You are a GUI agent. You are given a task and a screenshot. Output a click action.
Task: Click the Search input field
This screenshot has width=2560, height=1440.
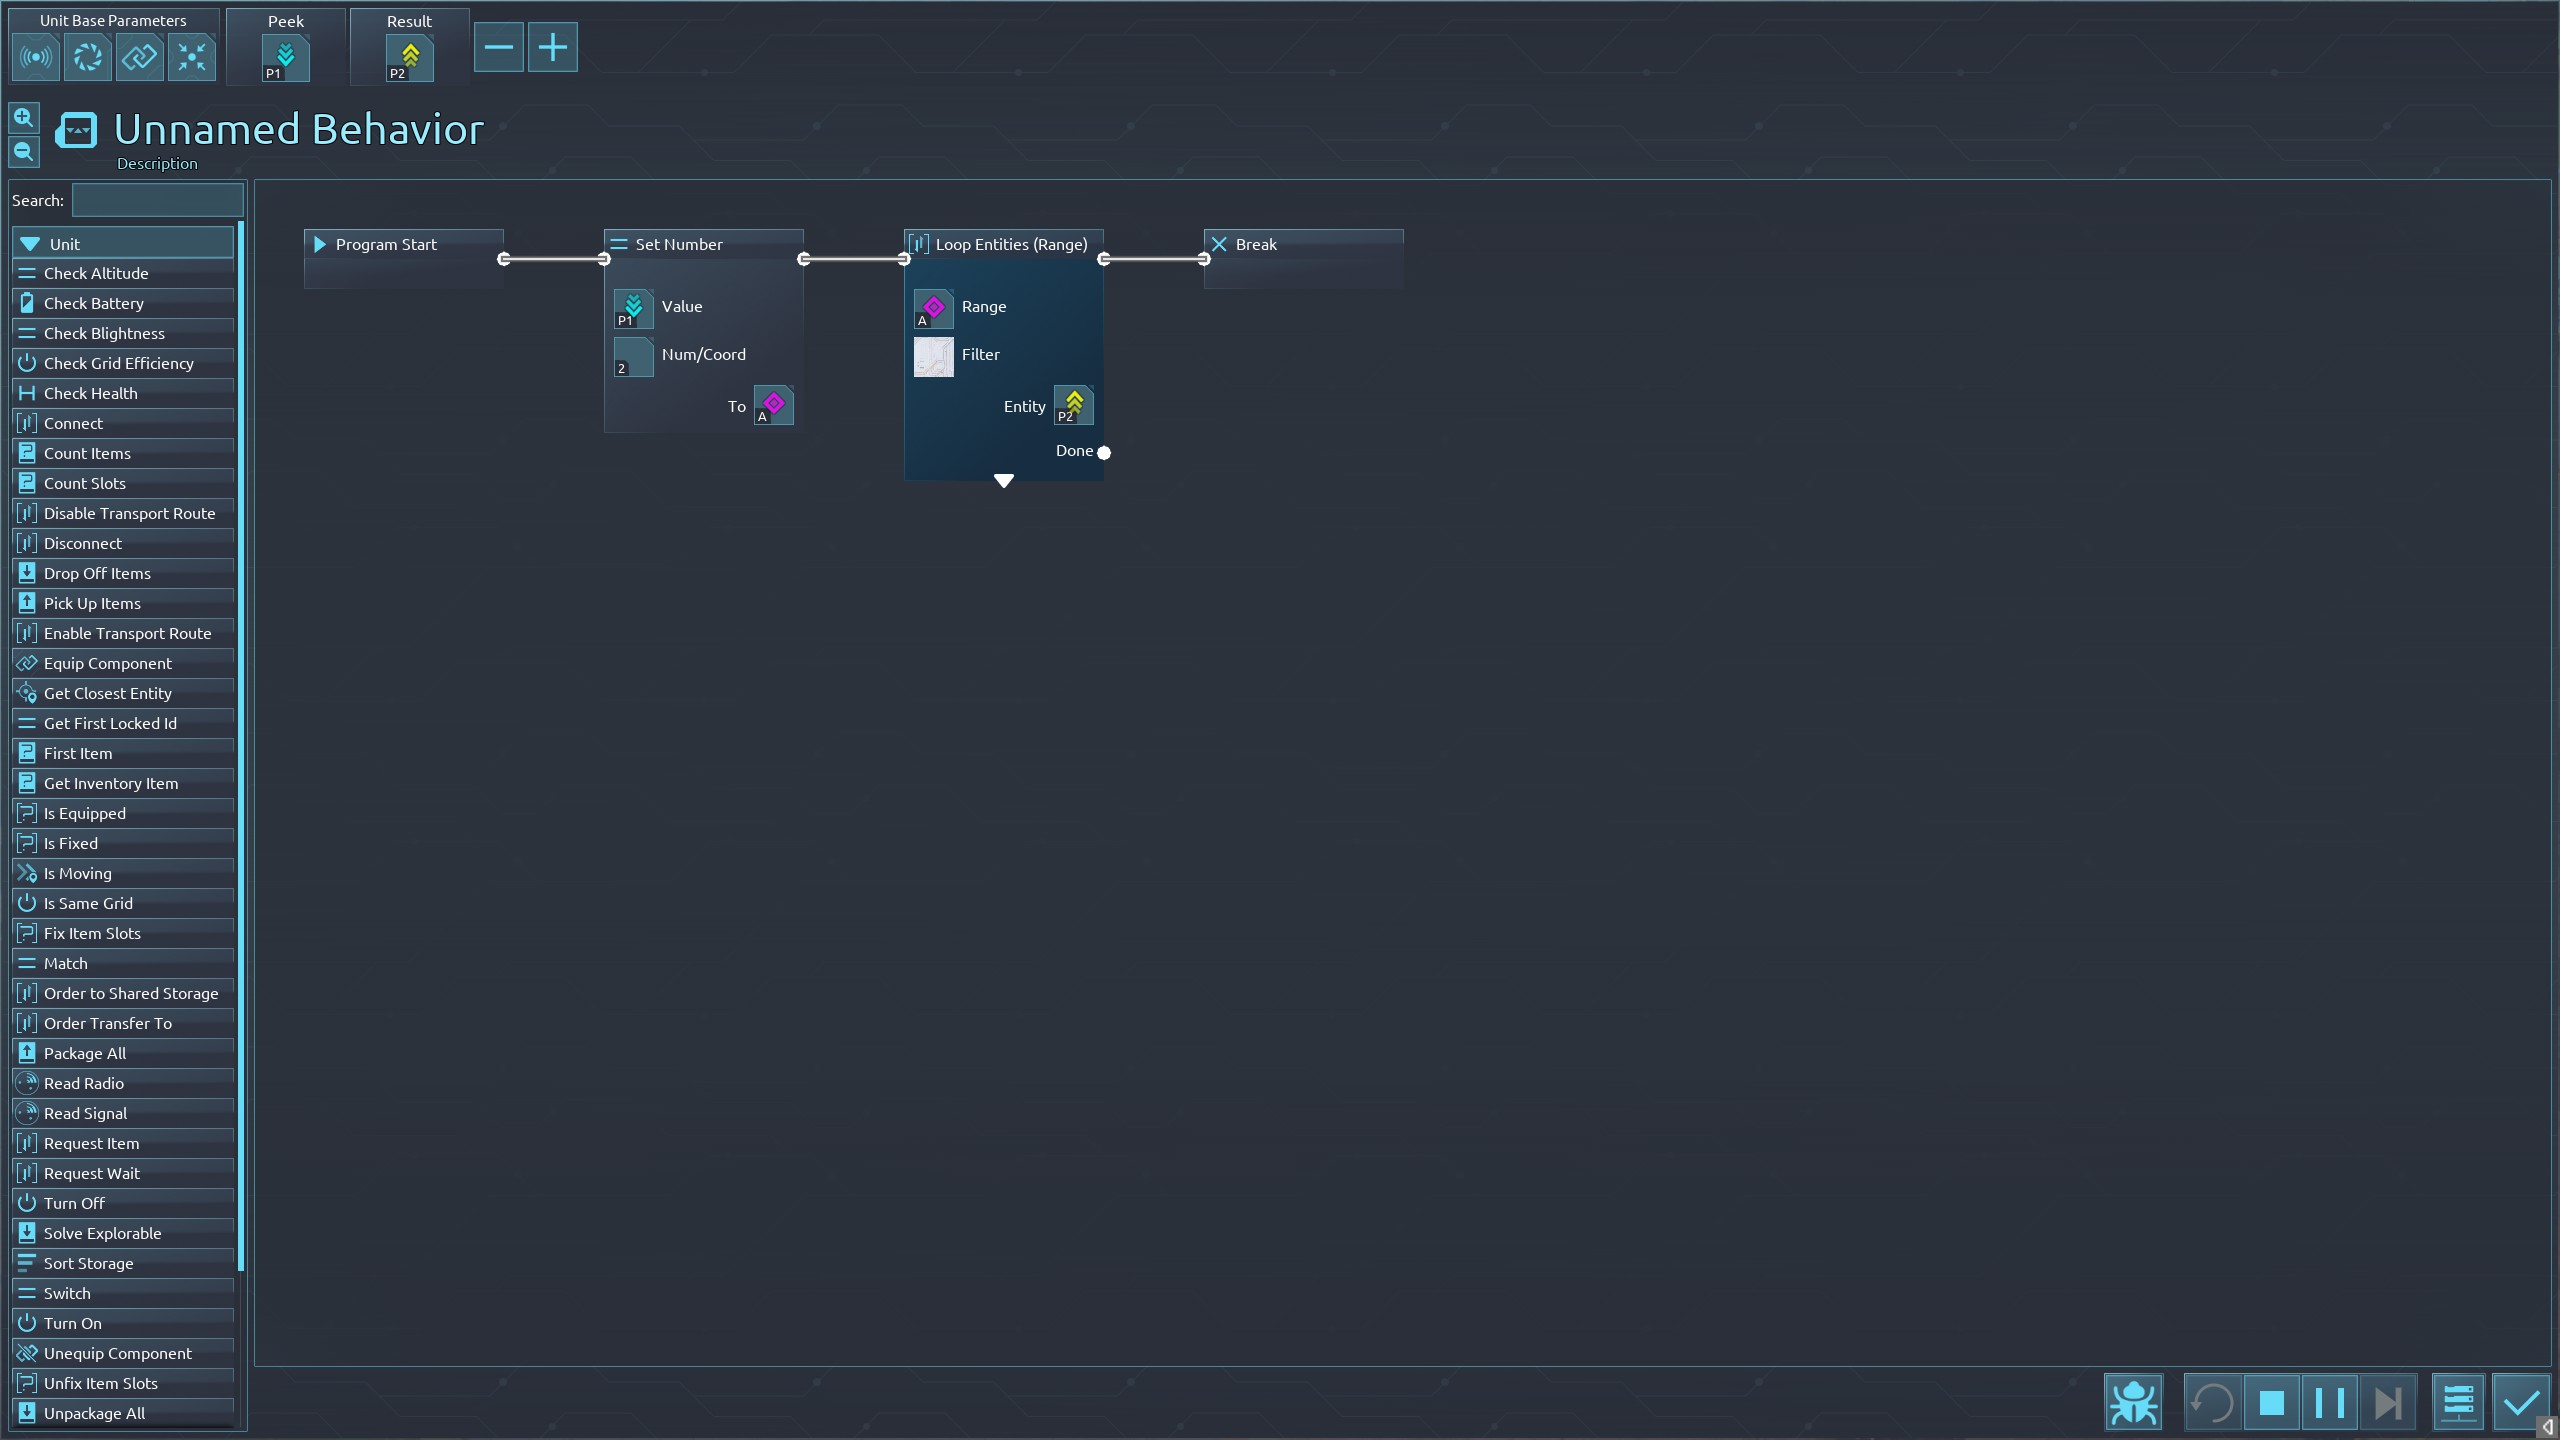157,200
